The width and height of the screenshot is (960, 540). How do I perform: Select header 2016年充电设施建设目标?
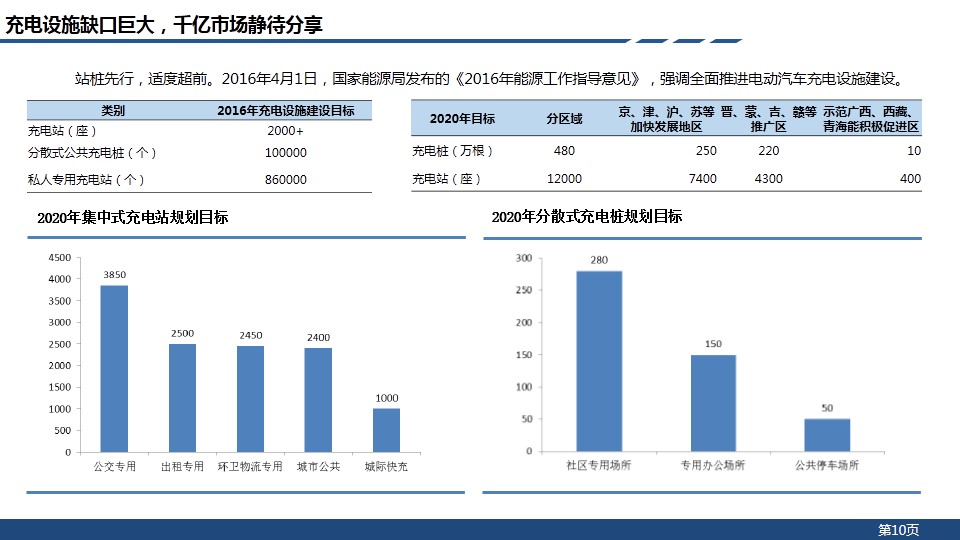tap(285, 111)
